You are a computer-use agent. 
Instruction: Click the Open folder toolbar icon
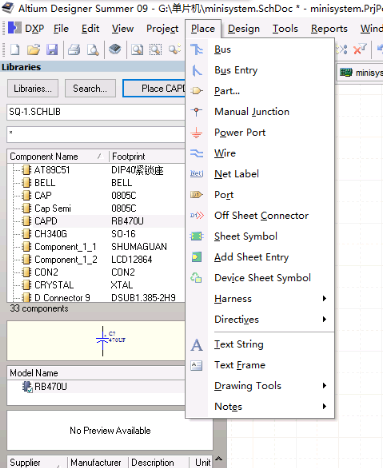point(33,50)
